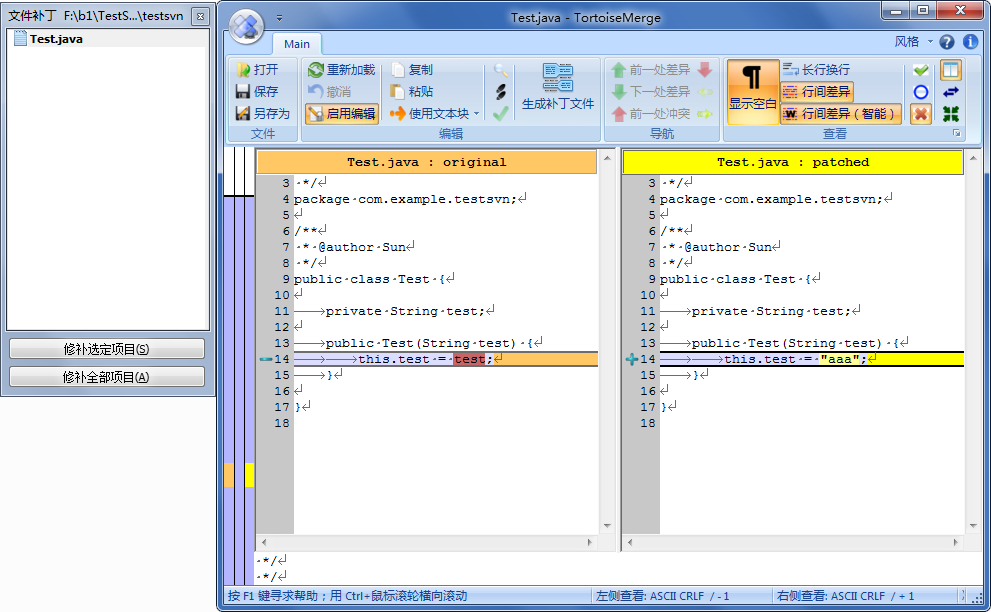Open 使用文本块 dropdown arrow

[477, 114]
